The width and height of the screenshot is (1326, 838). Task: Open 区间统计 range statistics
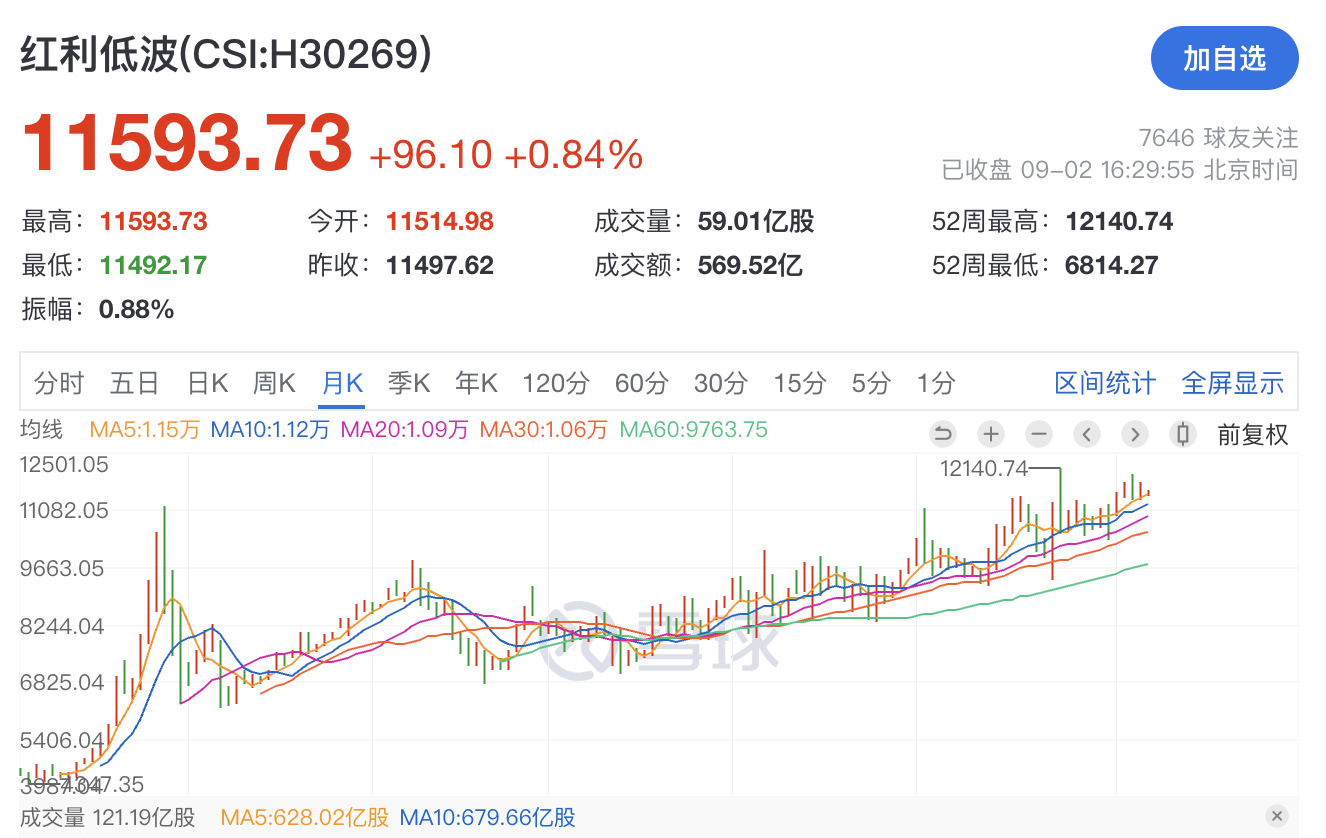(1104, 383)
